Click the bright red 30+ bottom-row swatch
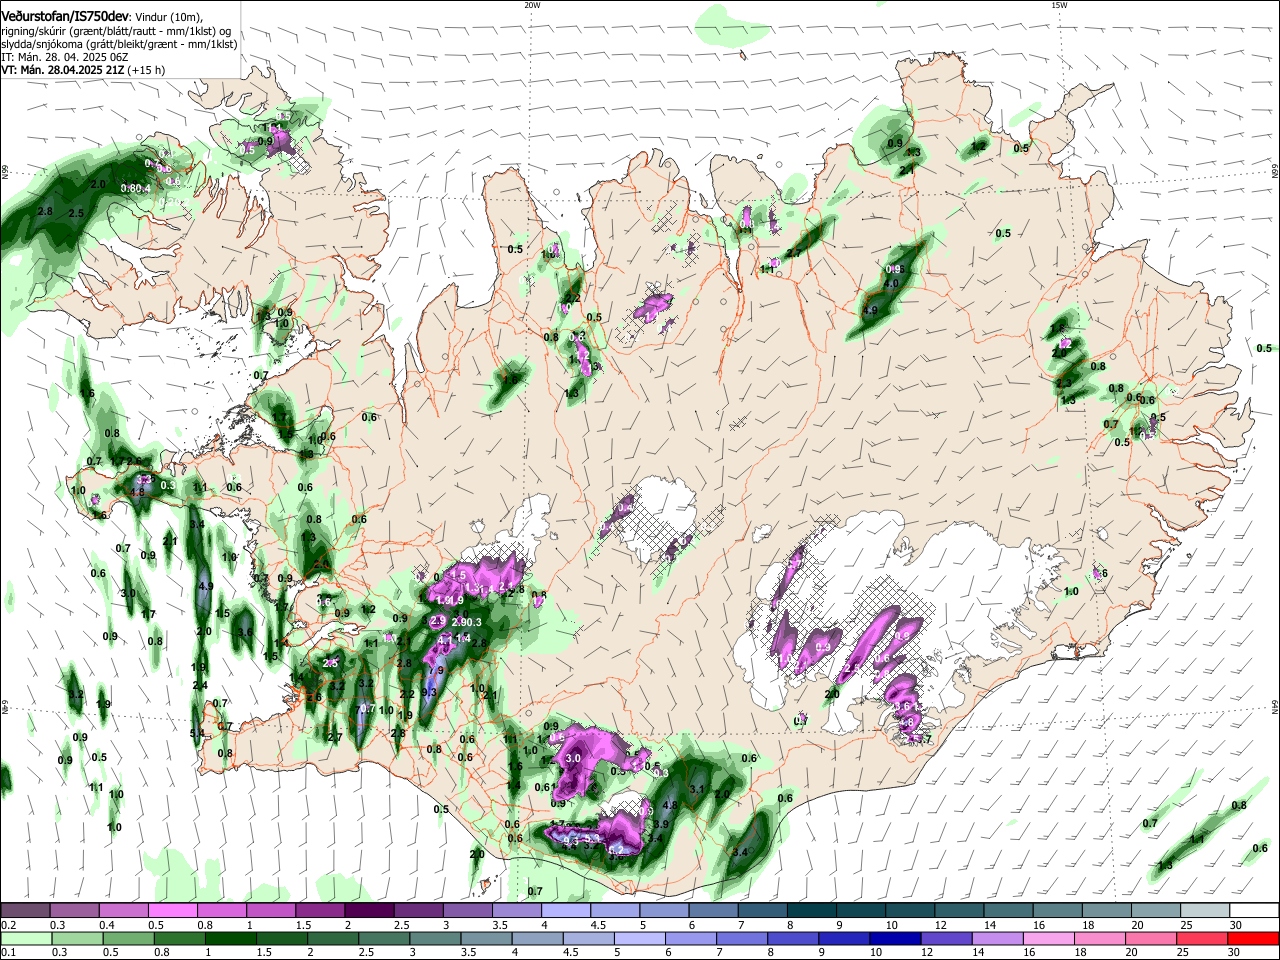 point(1253,938)
